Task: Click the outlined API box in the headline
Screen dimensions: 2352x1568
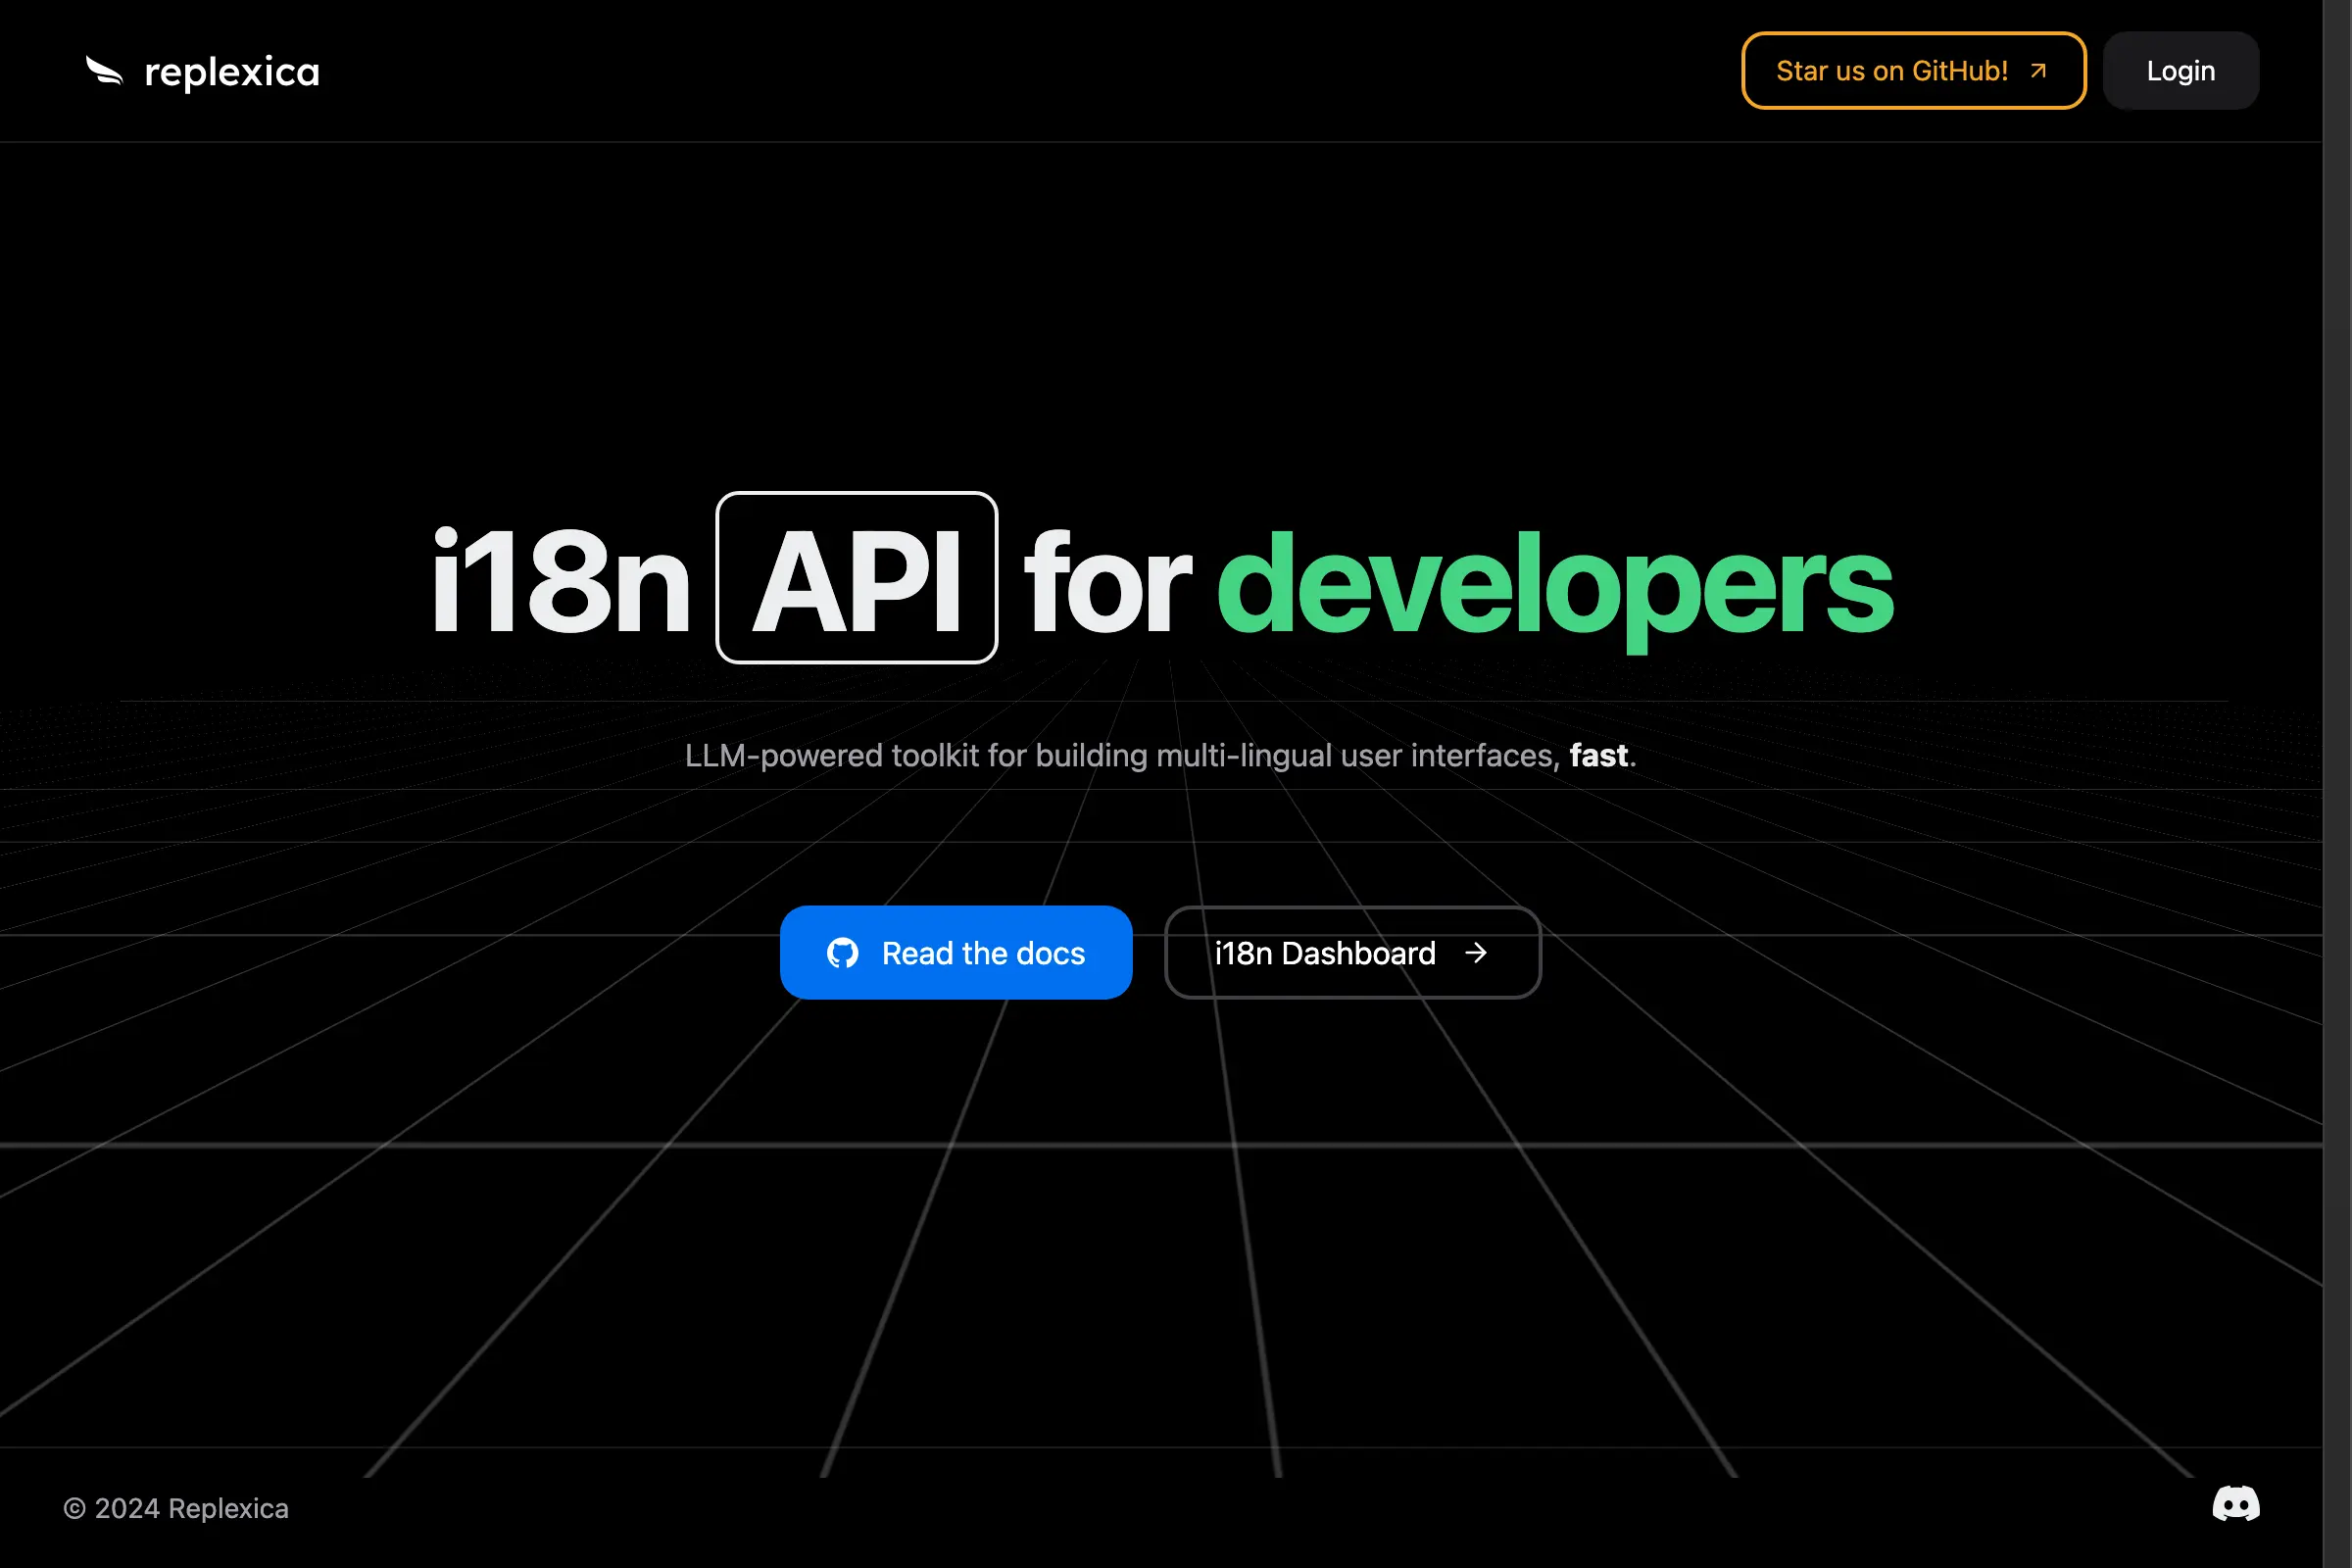Action: [x=856, y=576]
